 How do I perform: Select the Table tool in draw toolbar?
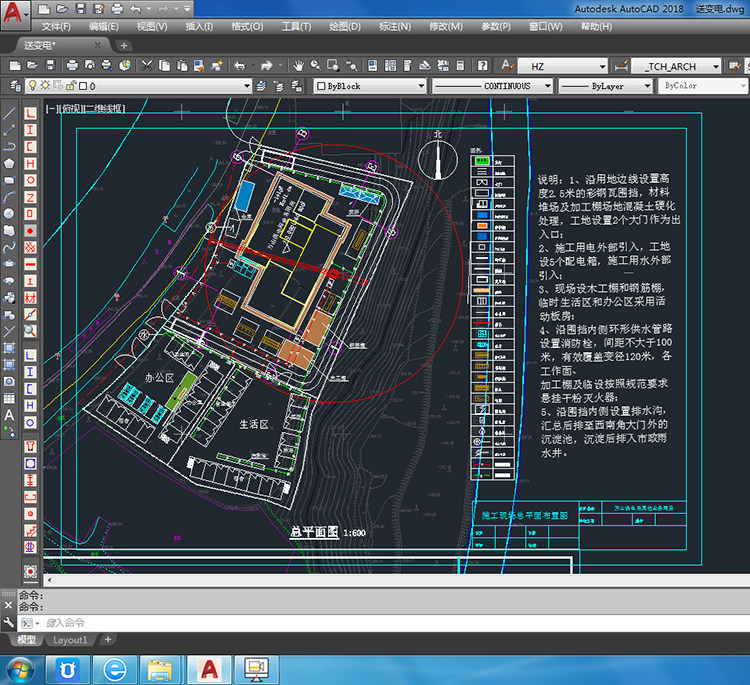pyautogui.click(x=9, y=398)
